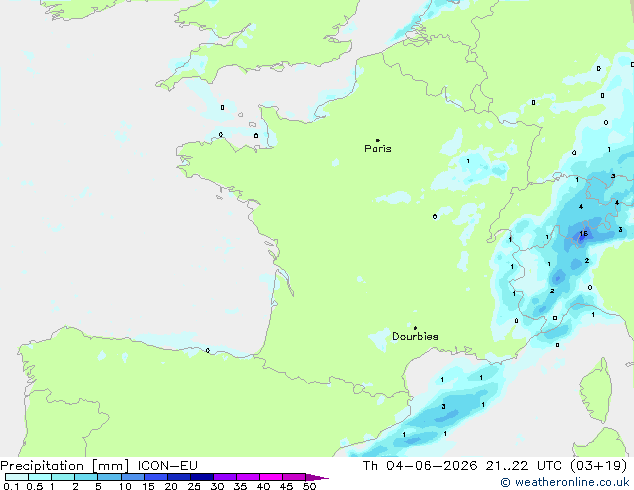Screen dimensions: 634x490
Task: Click the legend label '0.1'
Action: 11,486
